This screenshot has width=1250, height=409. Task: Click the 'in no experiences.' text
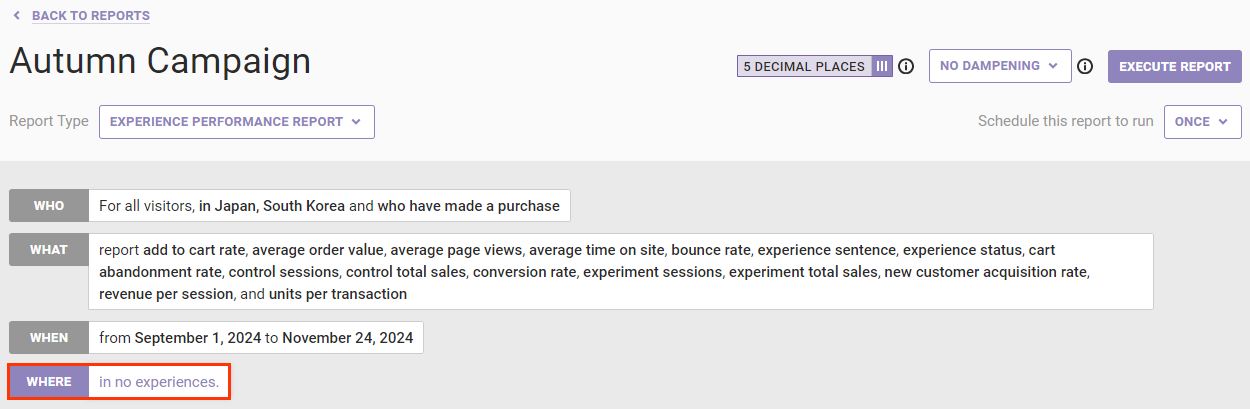159,382
